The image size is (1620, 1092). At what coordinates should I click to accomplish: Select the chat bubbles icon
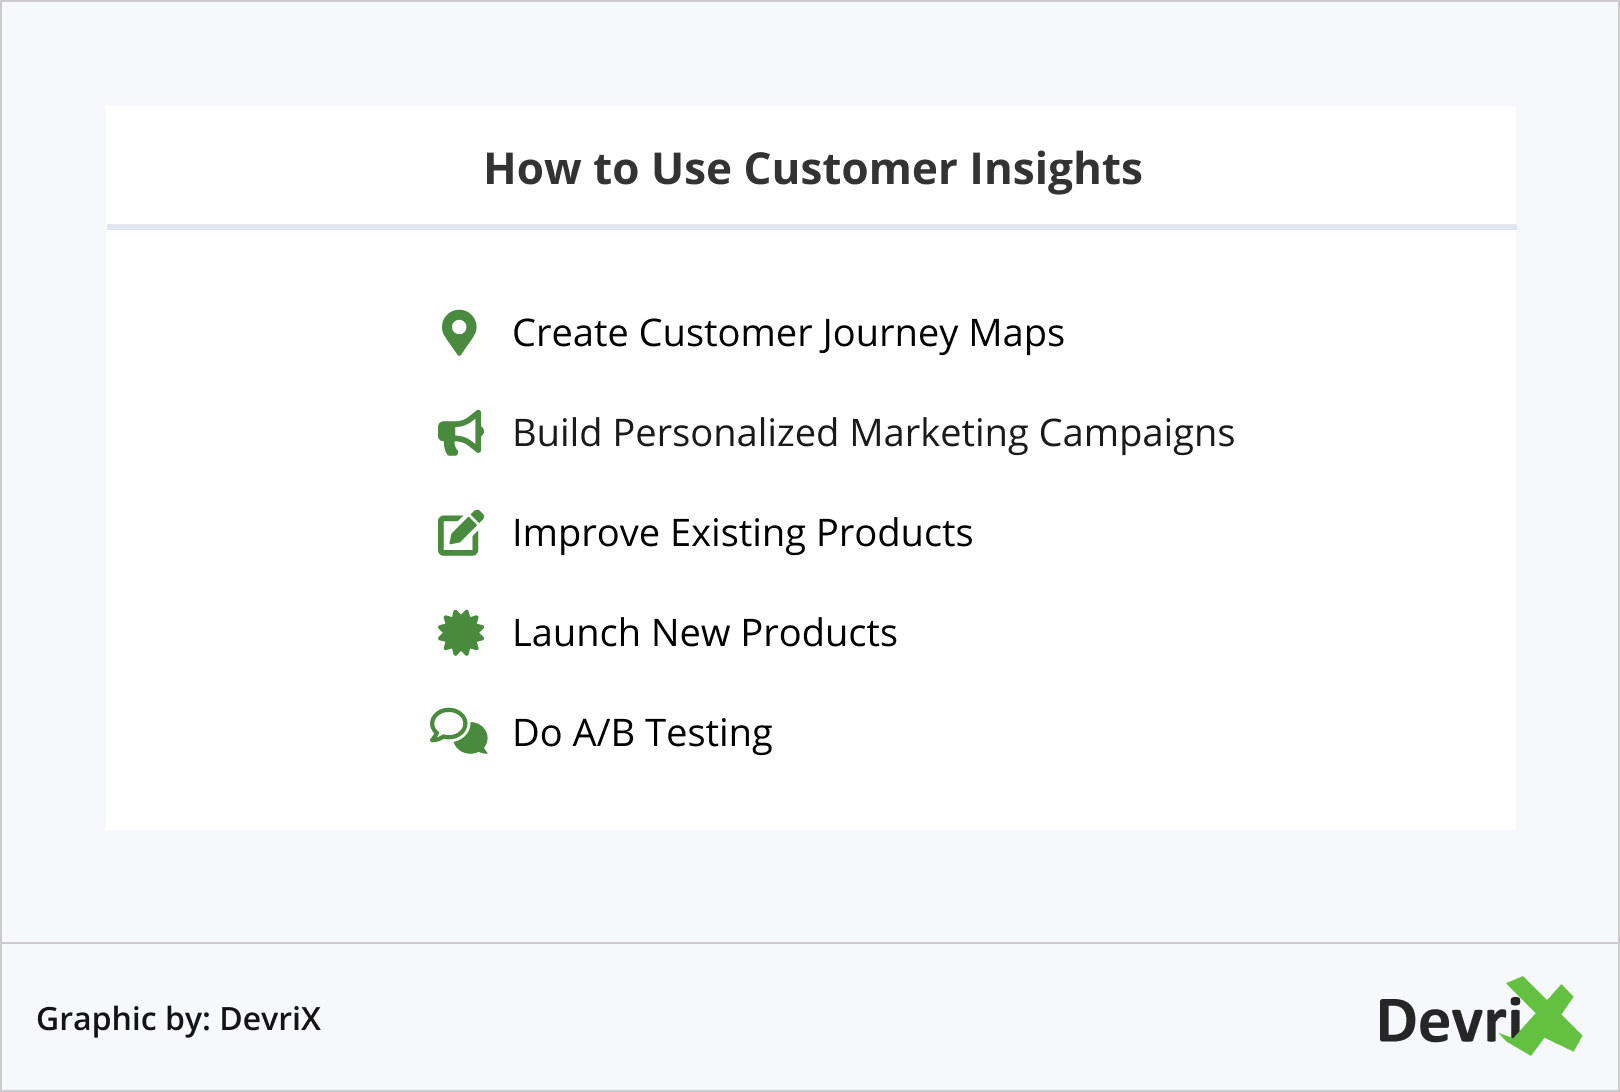point(459,732)
